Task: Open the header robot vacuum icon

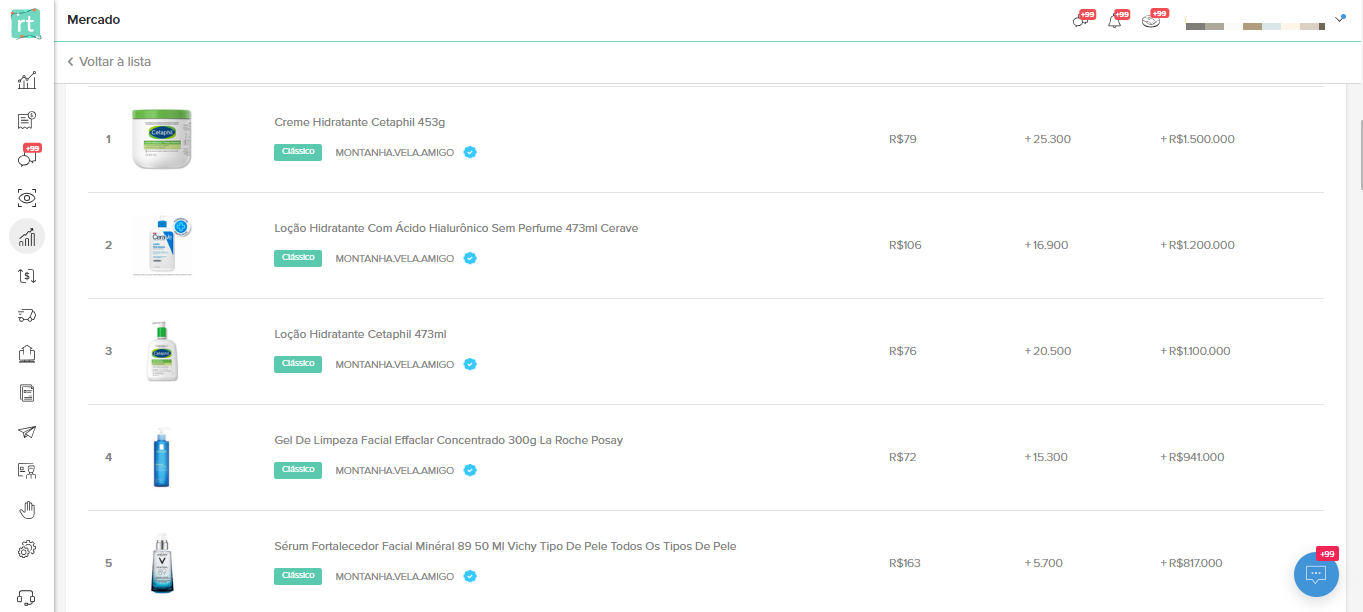Action: coord(1153,19)
